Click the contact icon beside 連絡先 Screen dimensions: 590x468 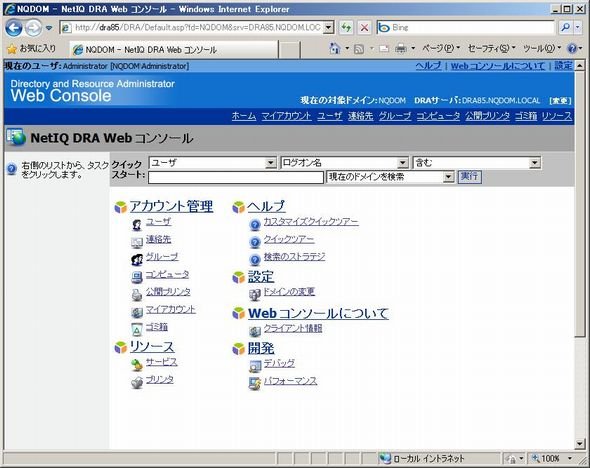pos(137,242)
